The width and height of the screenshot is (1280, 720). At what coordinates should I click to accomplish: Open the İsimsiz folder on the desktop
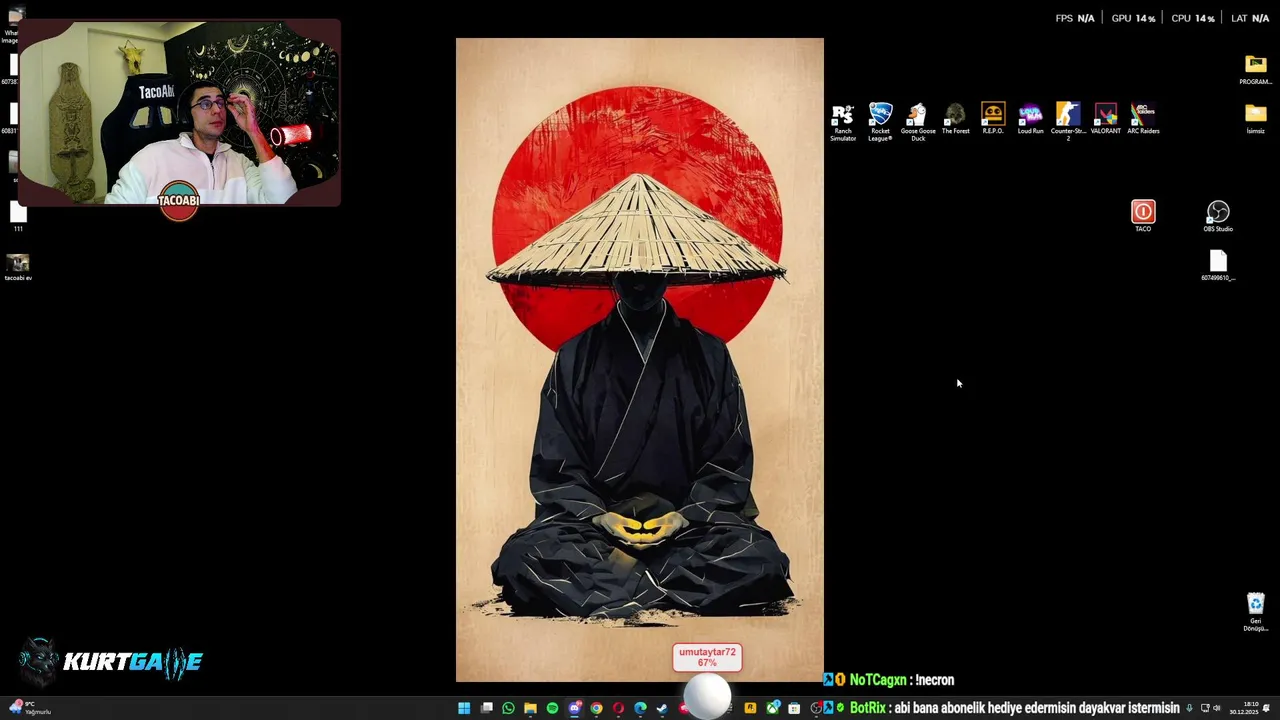(1255, 118)
